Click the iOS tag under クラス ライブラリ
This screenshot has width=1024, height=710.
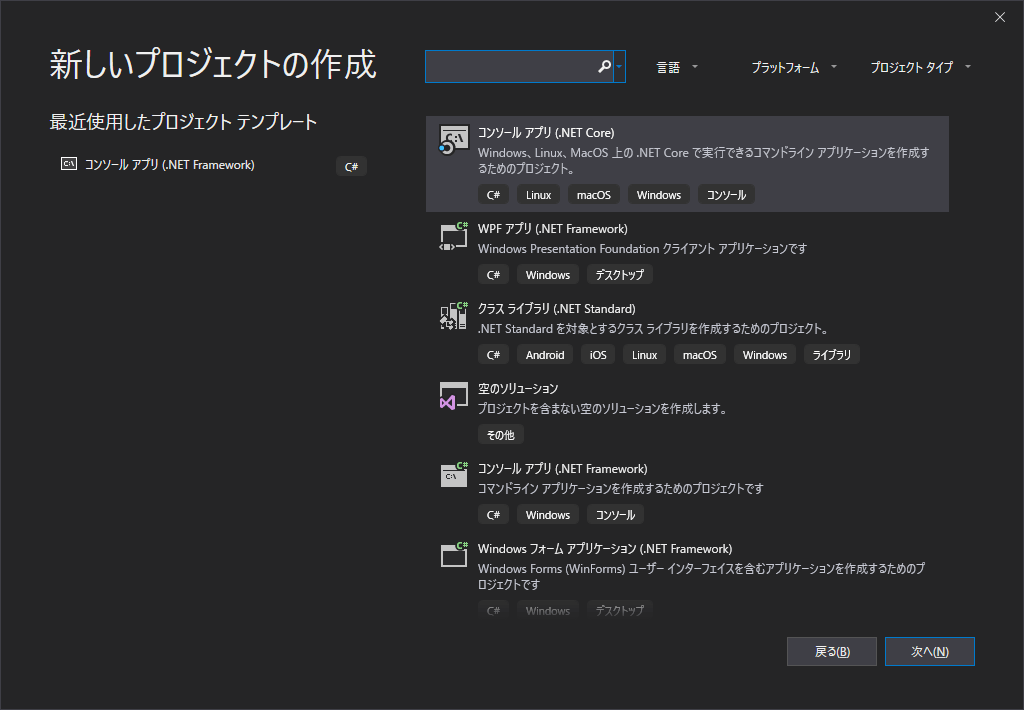coord(598,355)
